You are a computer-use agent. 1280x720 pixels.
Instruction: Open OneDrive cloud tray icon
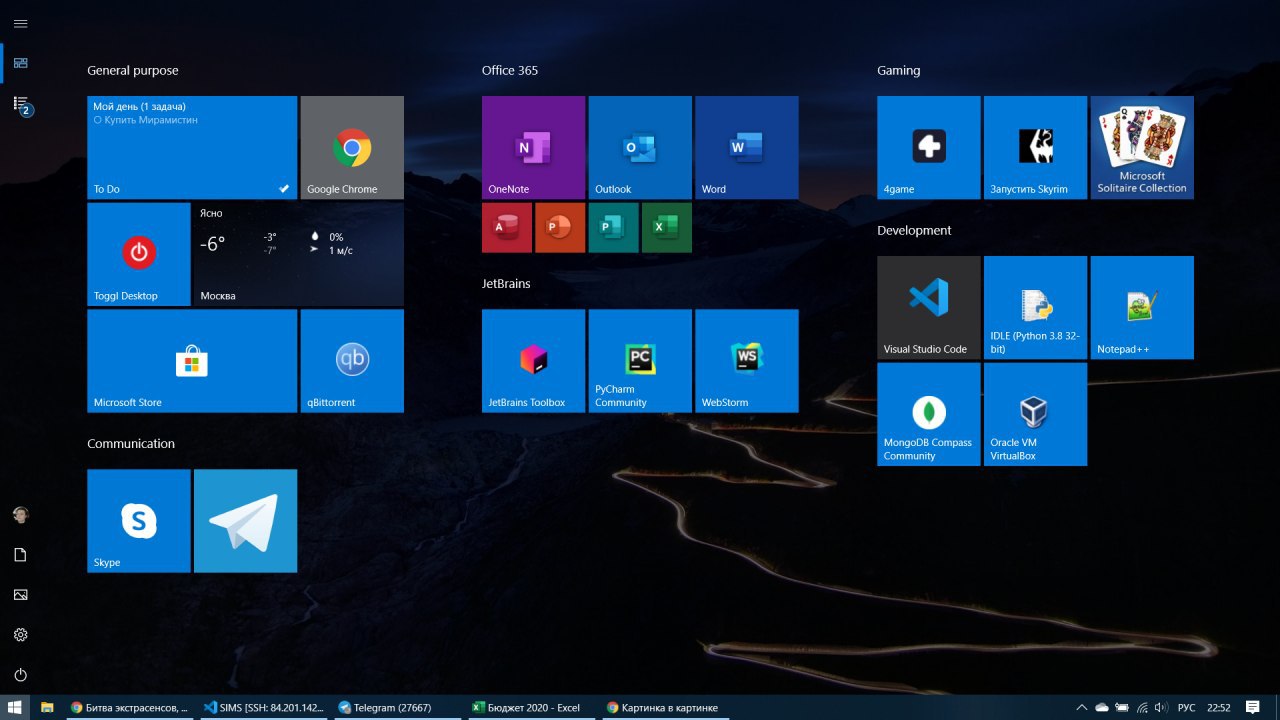[x=1102, y=707]
